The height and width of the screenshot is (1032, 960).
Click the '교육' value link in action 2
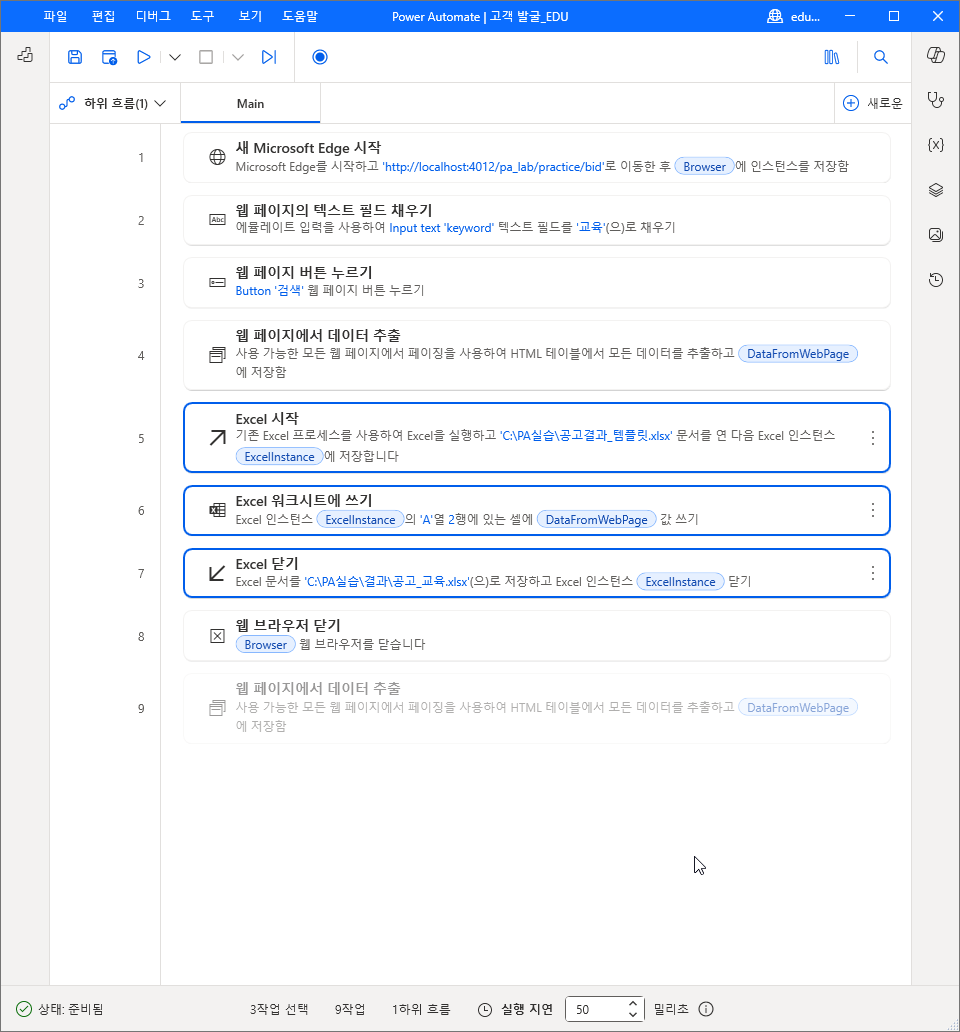click(x=591, y=227)
